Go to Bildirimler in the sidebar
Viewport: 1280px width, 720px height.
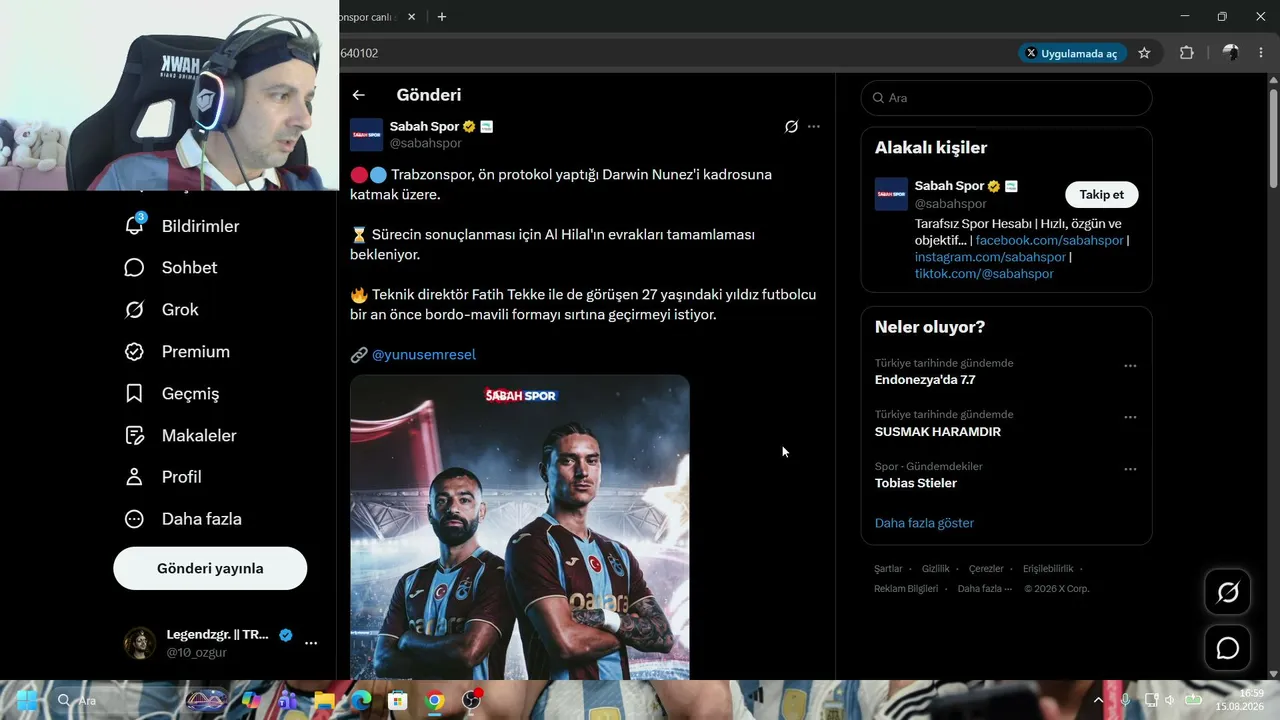coord(200,226)
